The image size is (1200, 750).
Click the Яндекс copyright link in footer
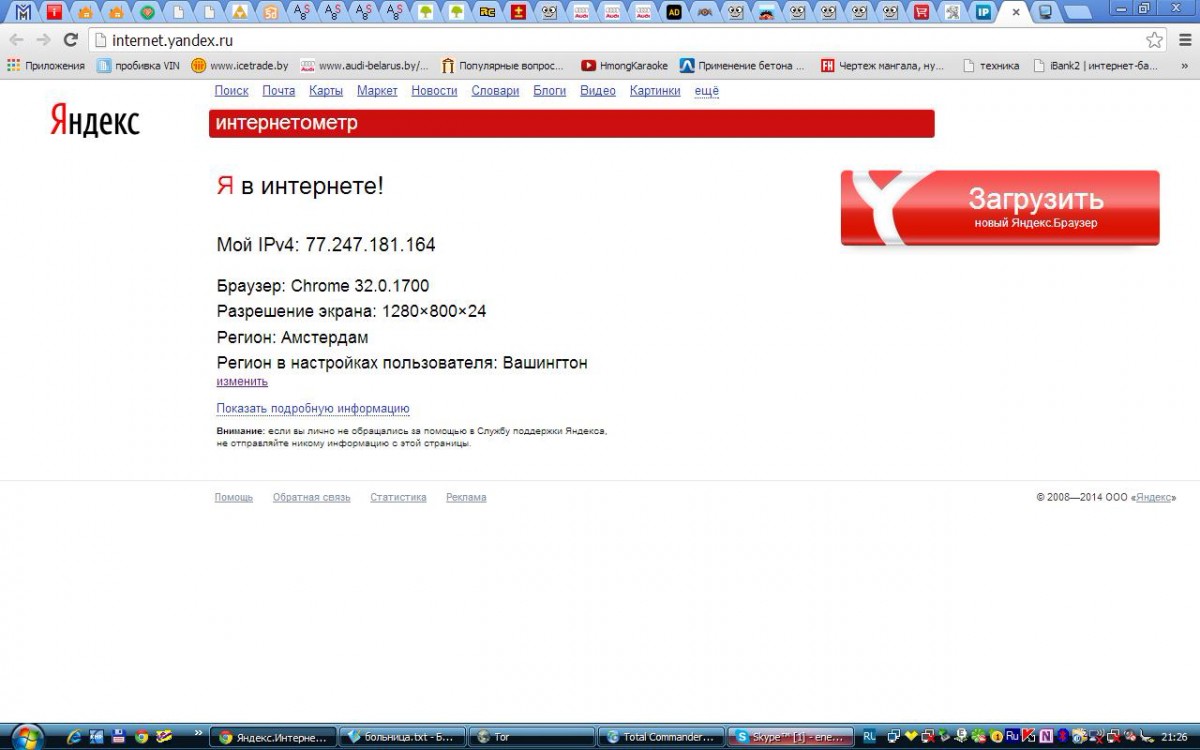click(1154, 497)
